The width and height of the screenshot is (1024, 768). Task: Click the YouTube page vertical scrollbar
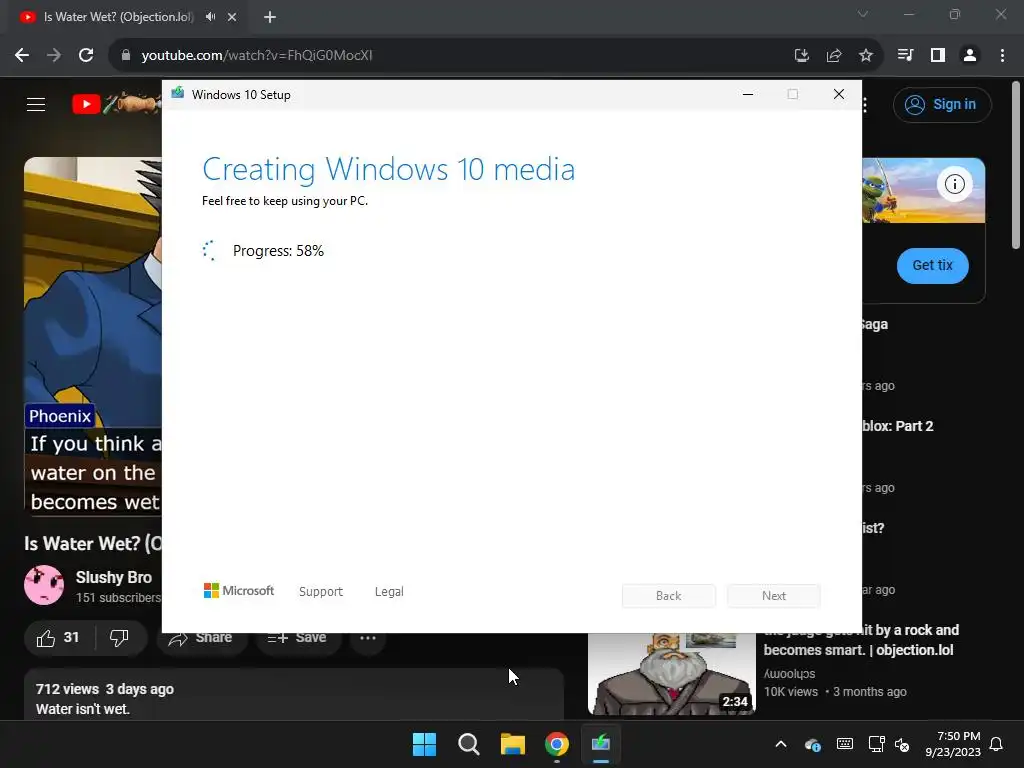(1016, 165)
